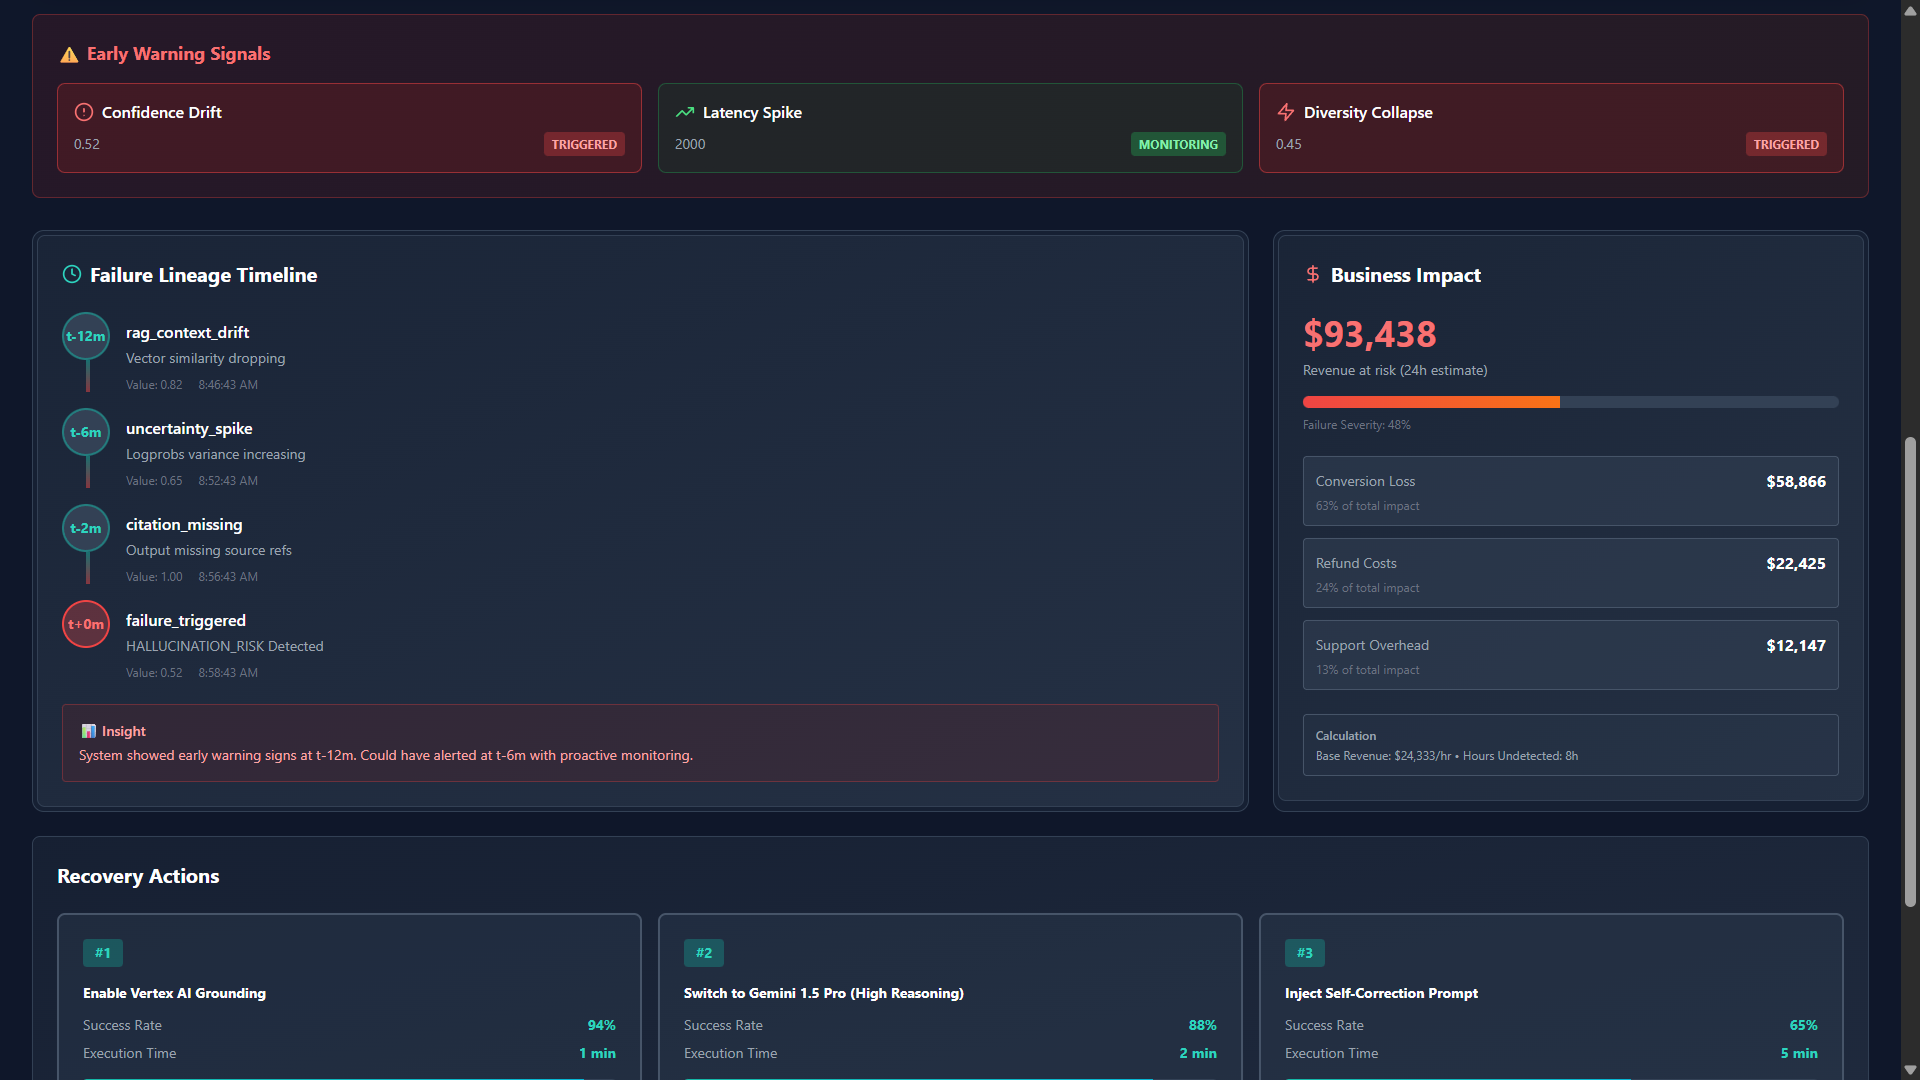The image size is (1920, 1080).
Task: Click the Business Impact dollar sign icon
Action: [x=1313, y=275]
